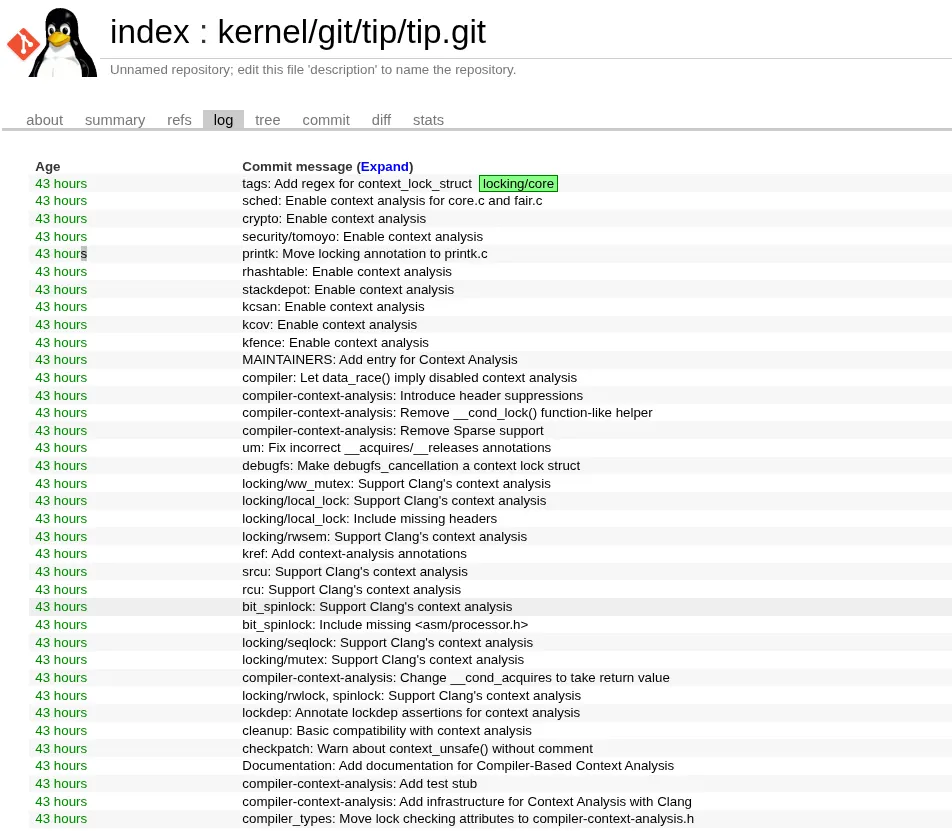This screenshot has height=831, width=952.
Task: Open the about page
Action: pos(44,119)
